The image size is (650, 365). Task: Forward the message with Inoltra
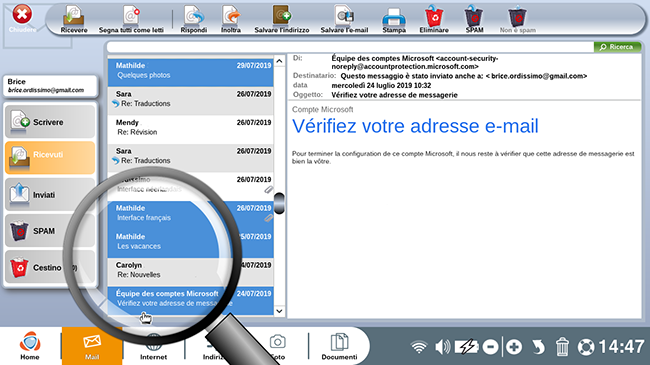(x=231, y=19)
